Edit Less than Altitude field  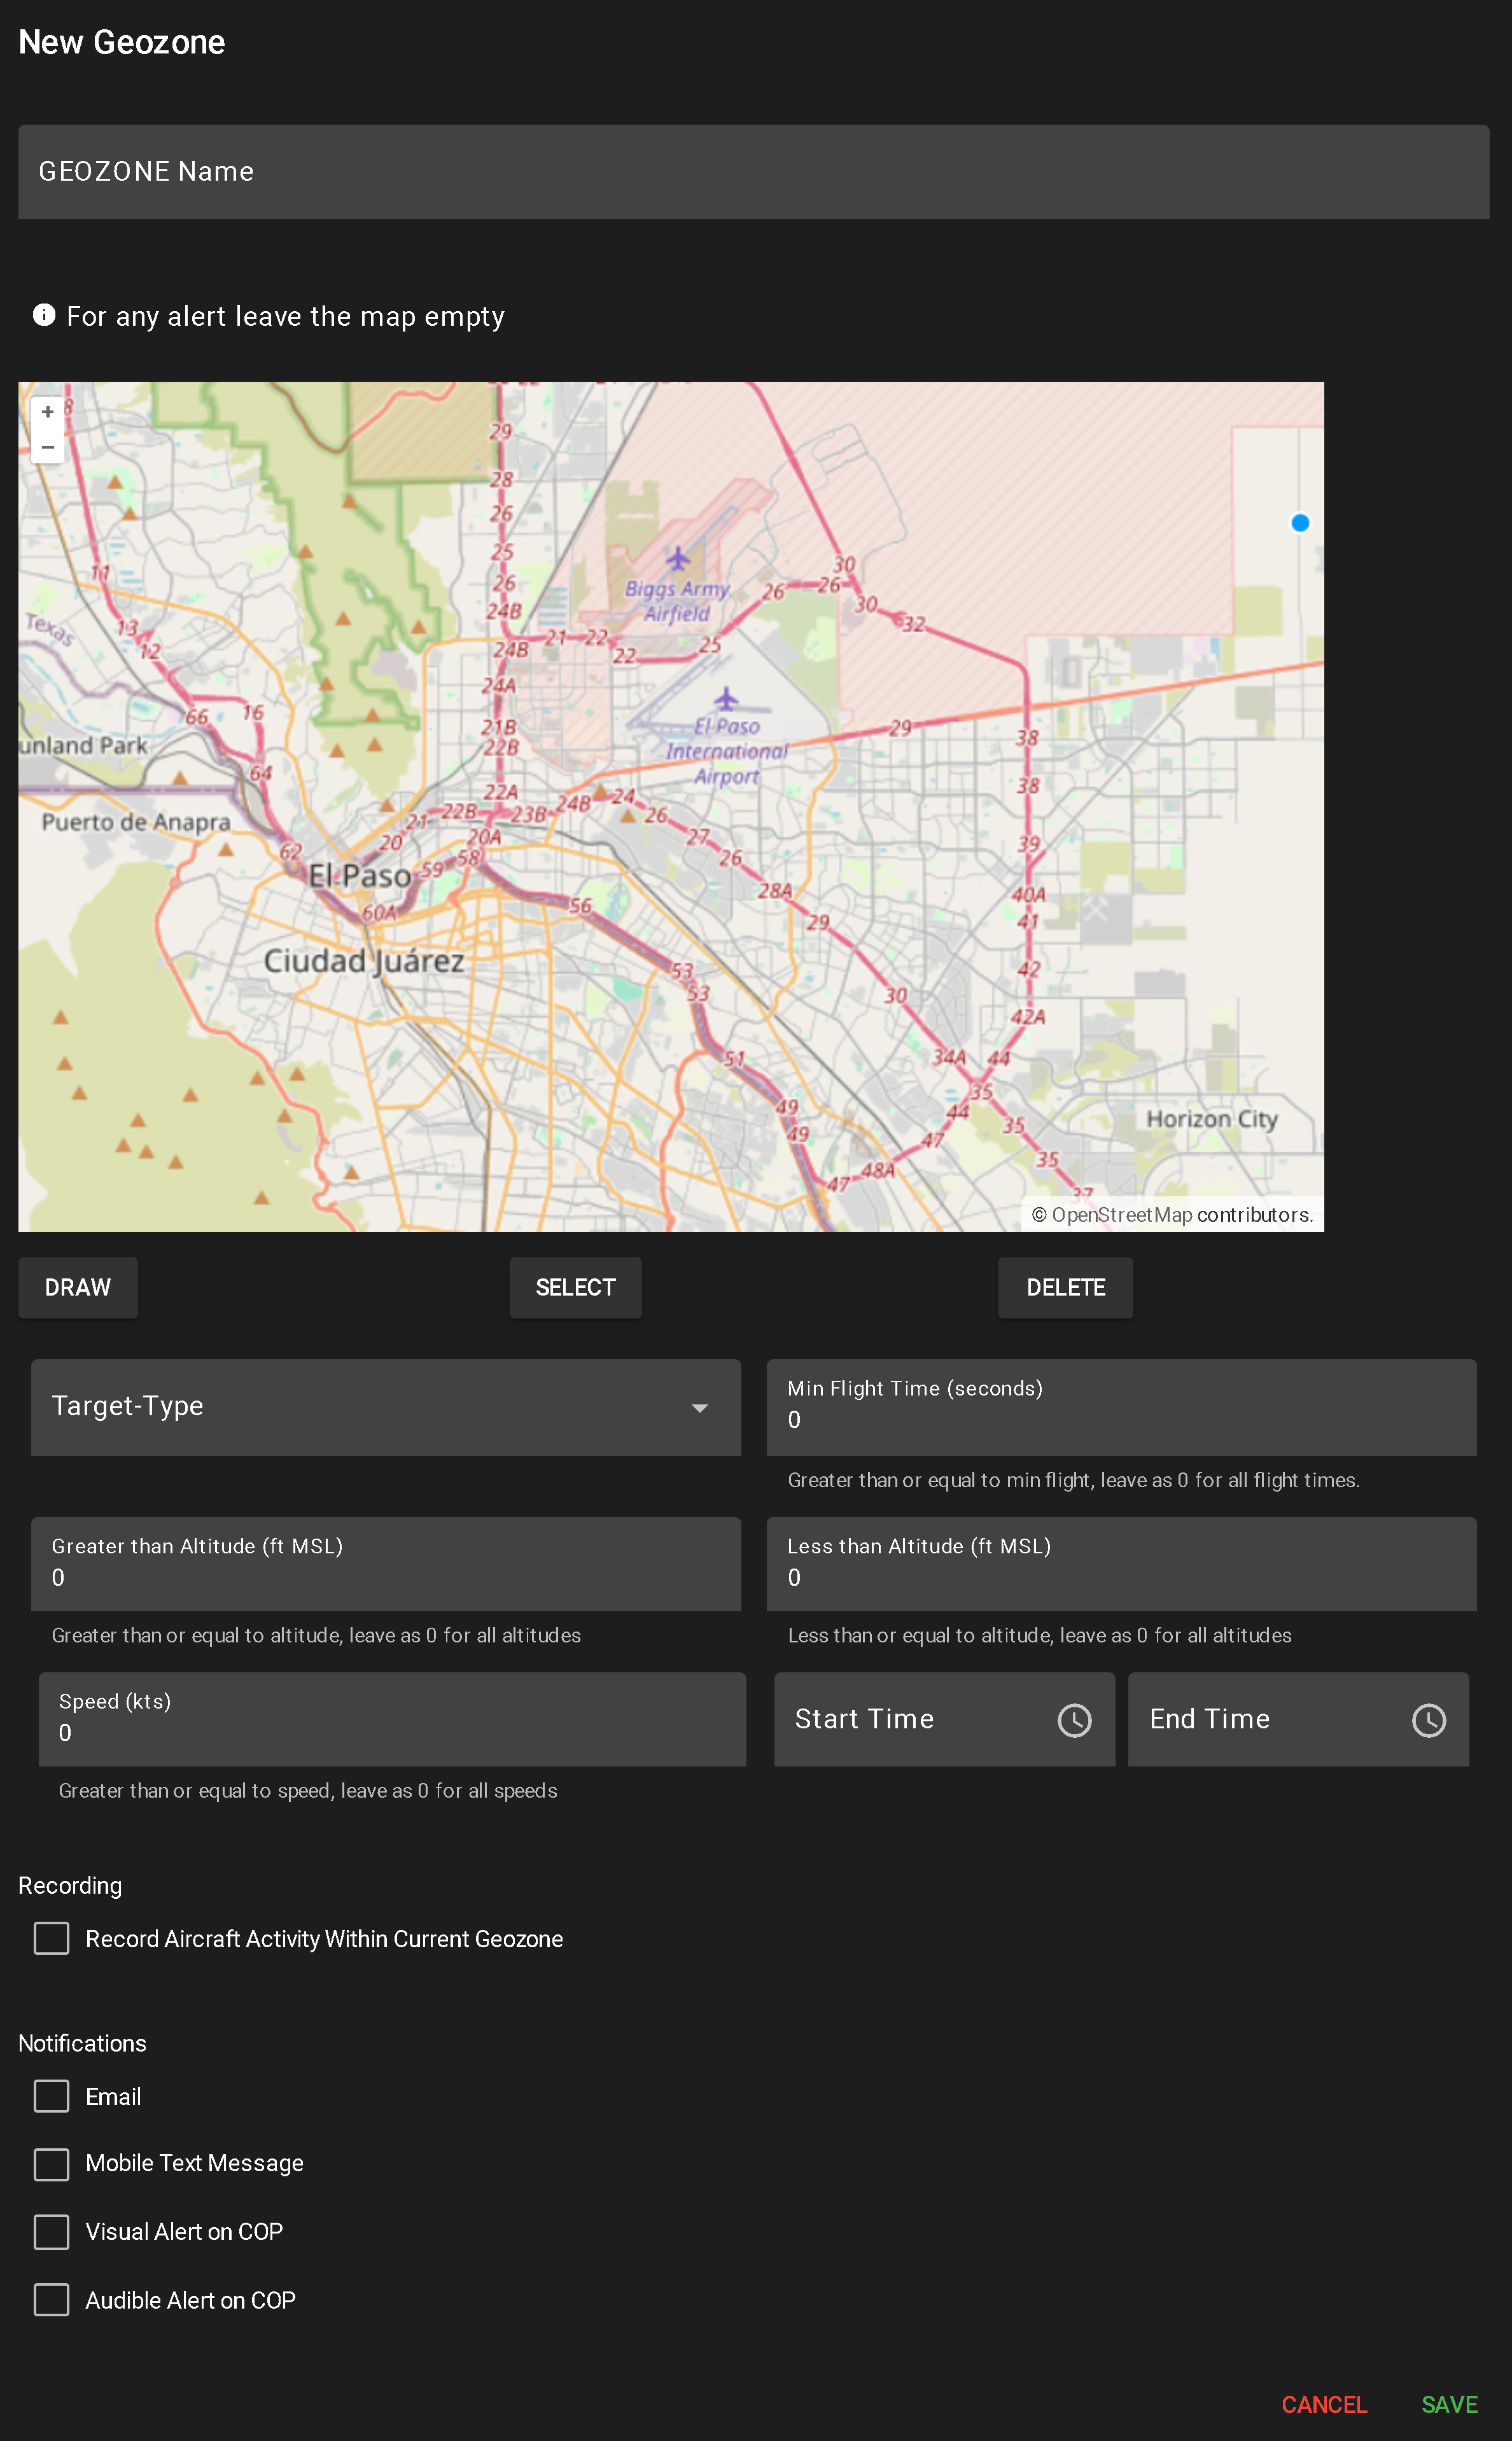coord(1121,1564)
